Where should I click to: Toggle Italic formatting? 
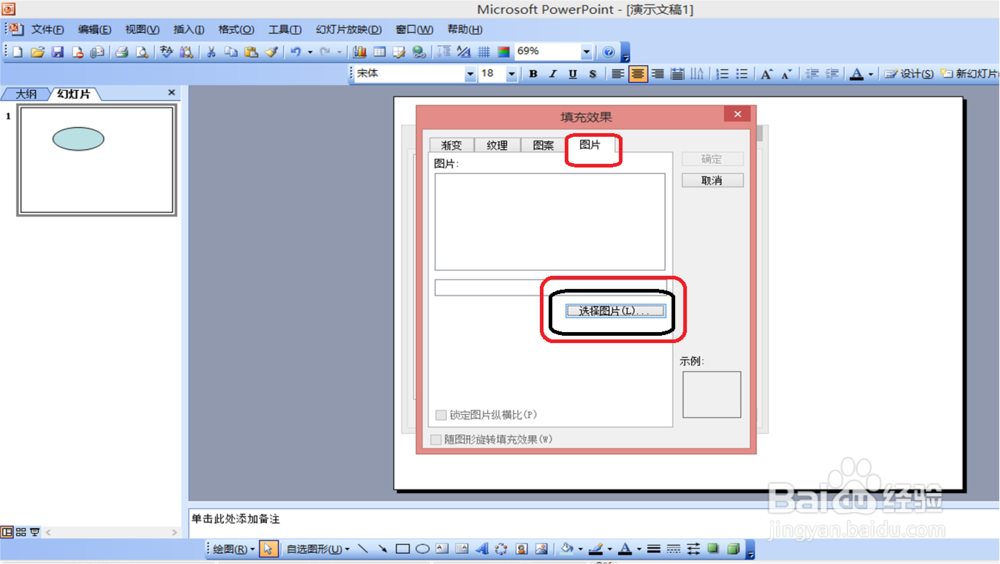tap(553, 74)
